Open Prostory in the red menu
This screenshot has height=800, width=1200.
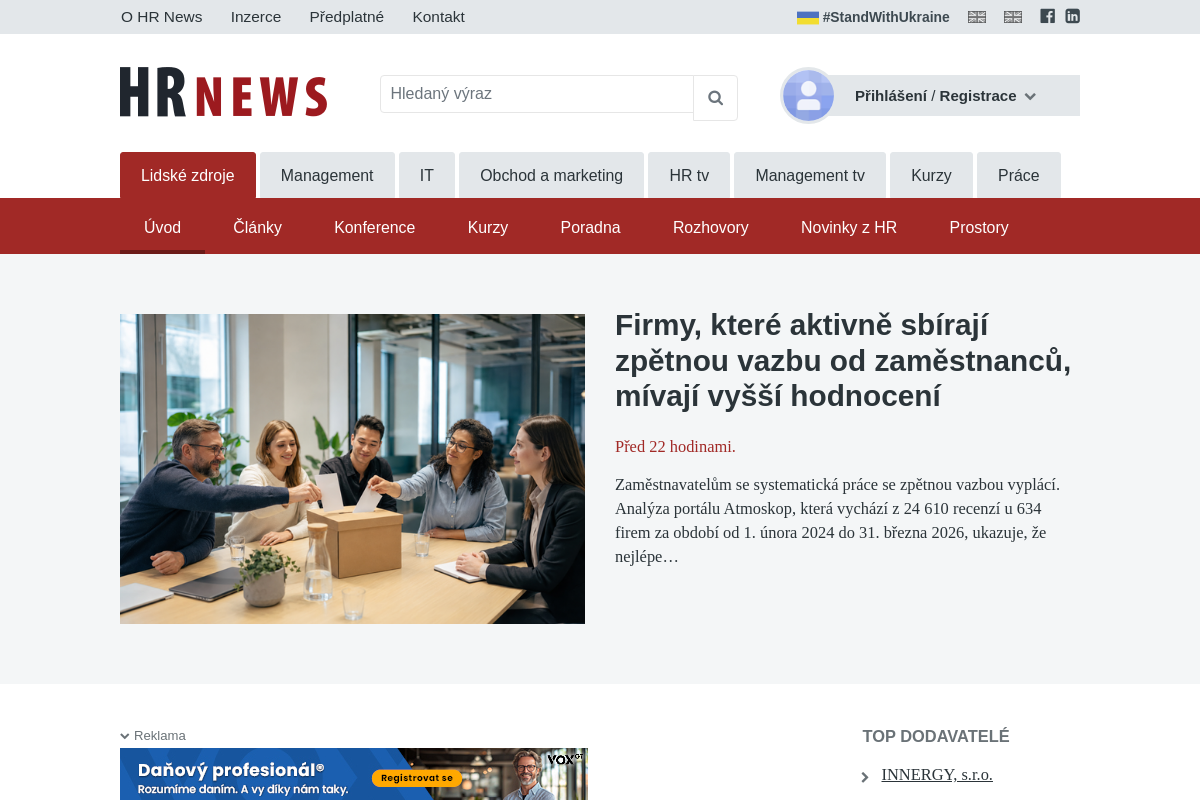coord(979,227)
